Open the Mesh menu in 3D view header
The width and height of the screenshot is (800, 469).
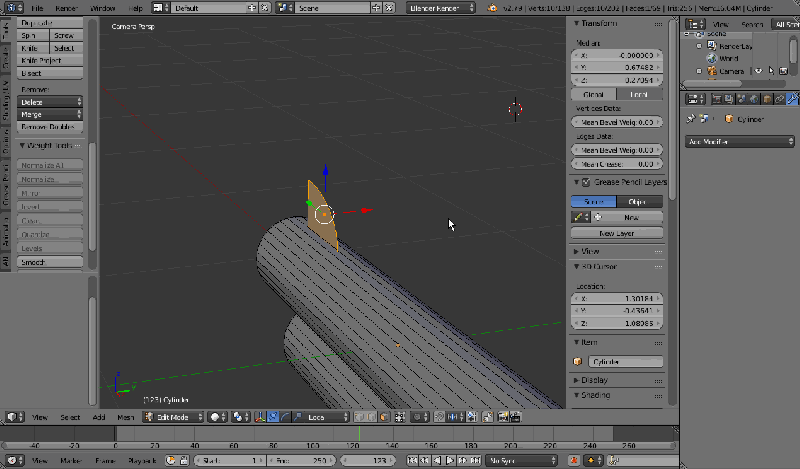[x=126, y=417]
